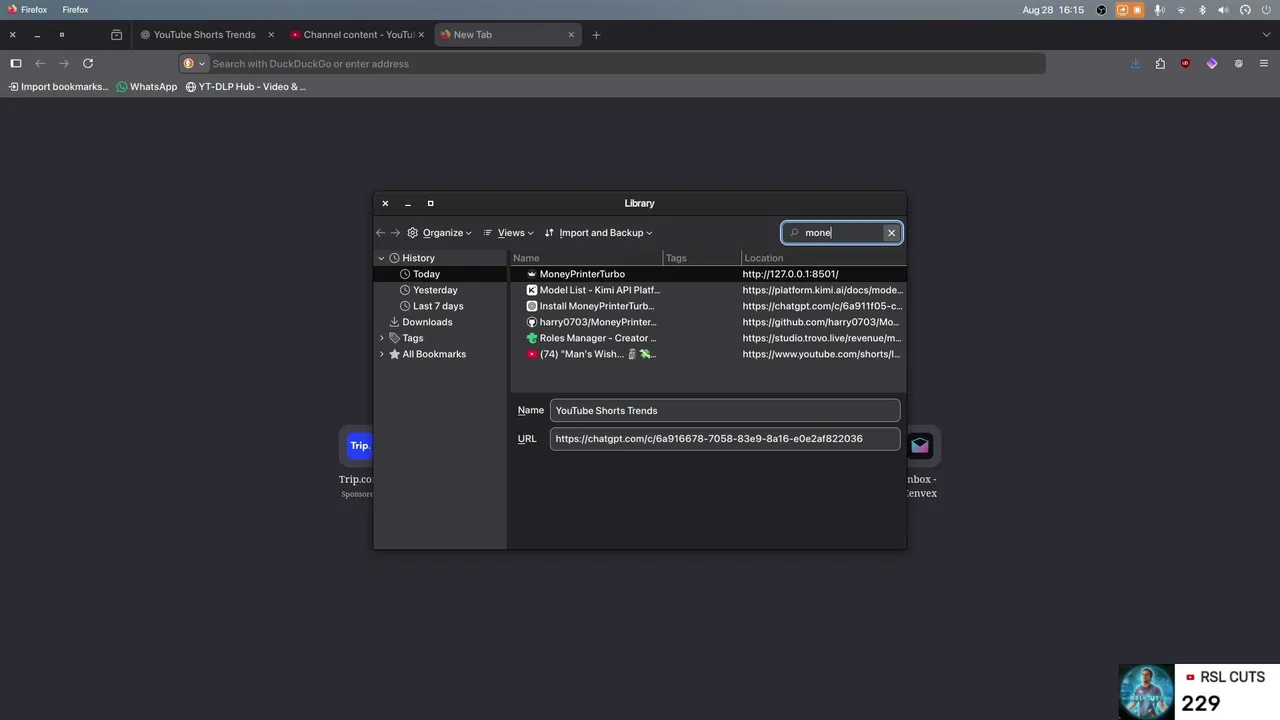Select the Roles Manager - Creator entry
This screenshot has width=1280, height=720.
708,338
